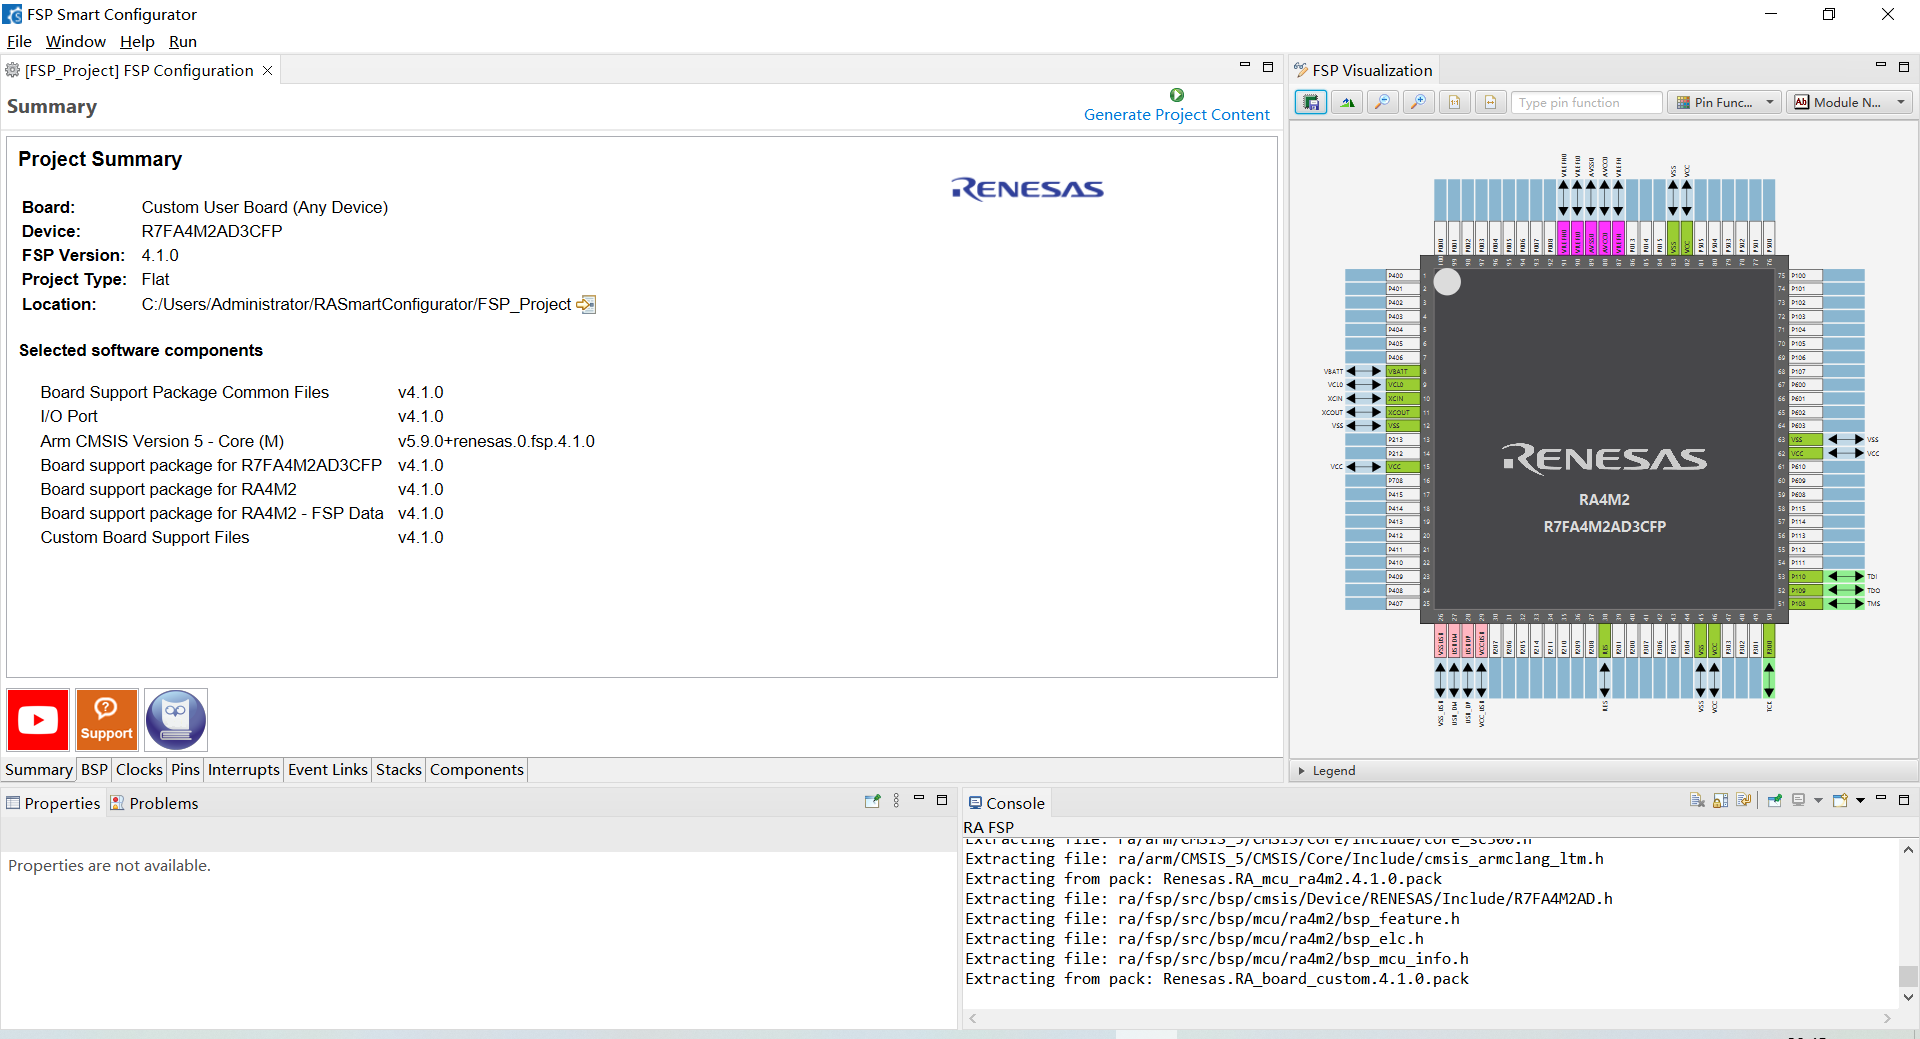Viewport: 1920px width, 1039px height.
Task: Toggle Console word wrap
Action: click(x=1745, y=800)
